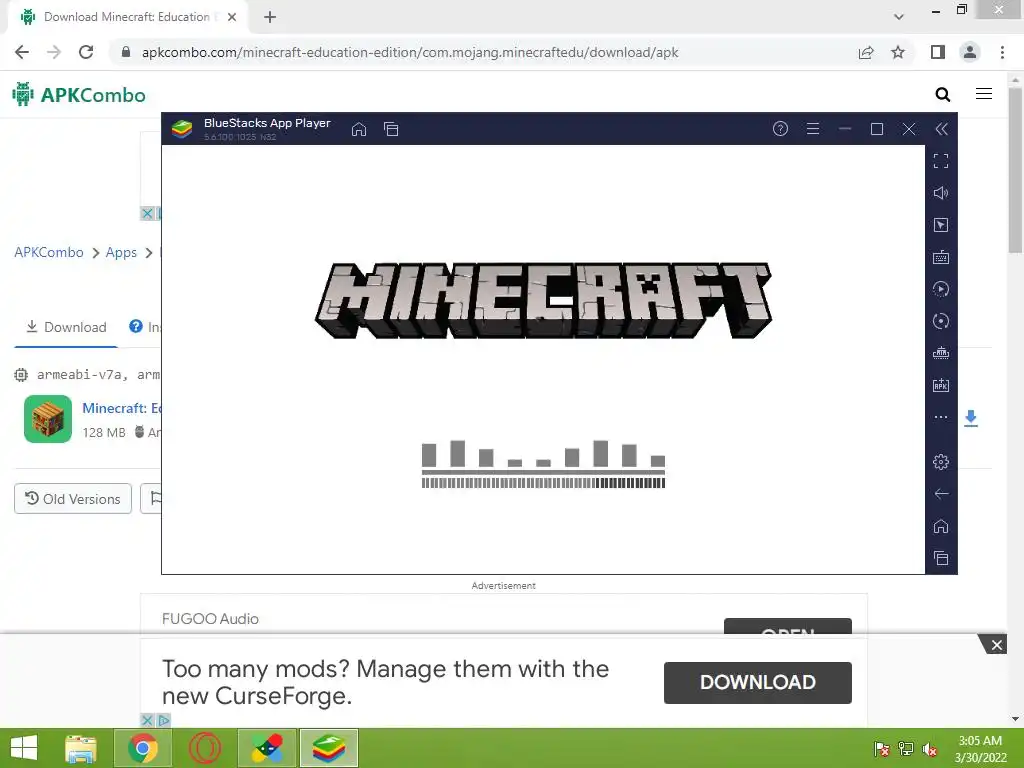
Task: Open Chrome three-dot menu
Action: tap(1002, 52)
